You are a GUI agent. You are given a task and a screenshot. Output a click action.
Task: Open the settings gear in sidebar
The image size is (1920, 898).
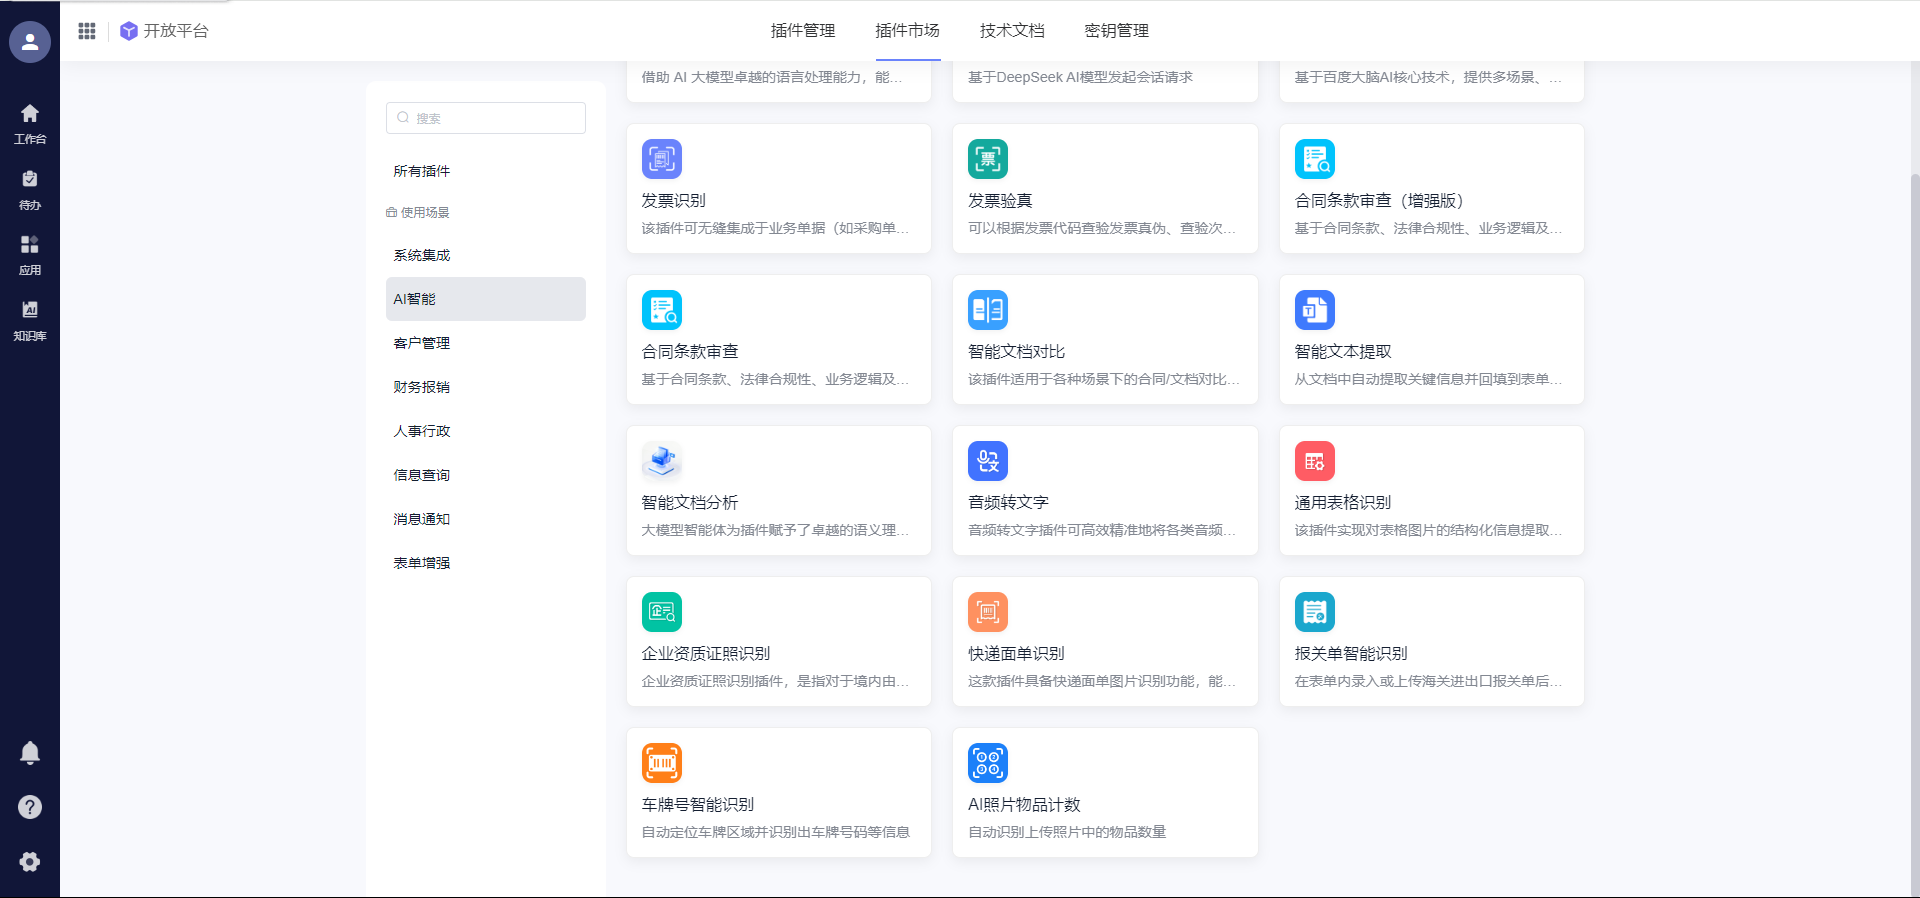[x=30, y=862]
